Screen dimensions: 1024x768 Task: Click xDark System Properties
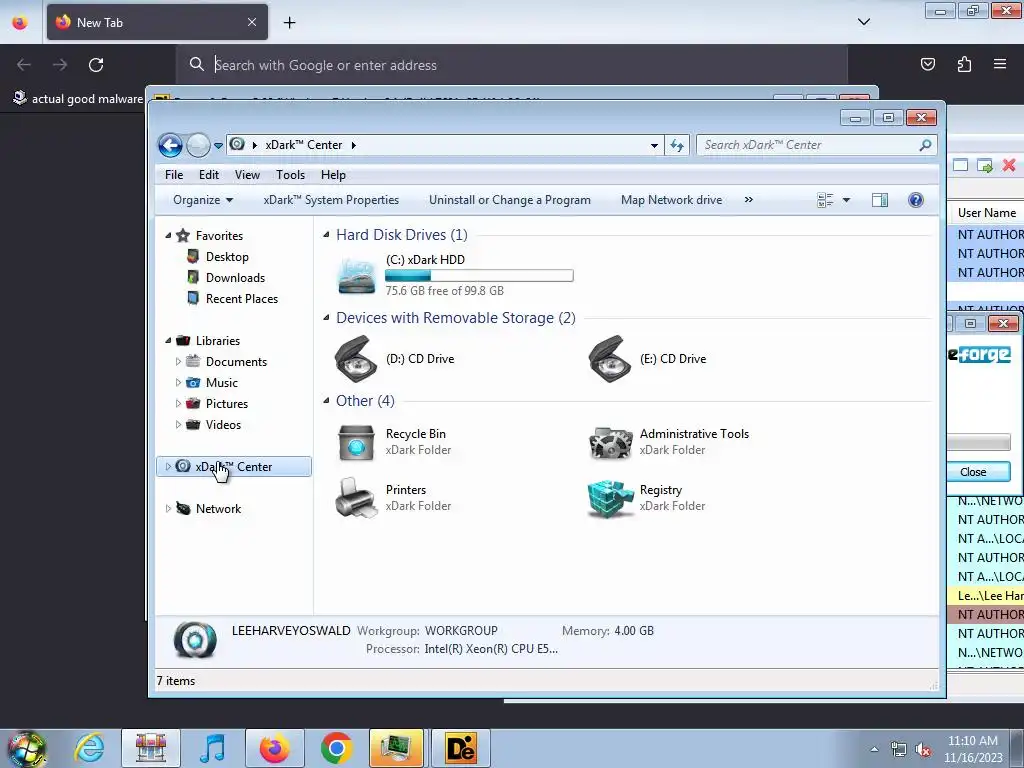[331, 200]
